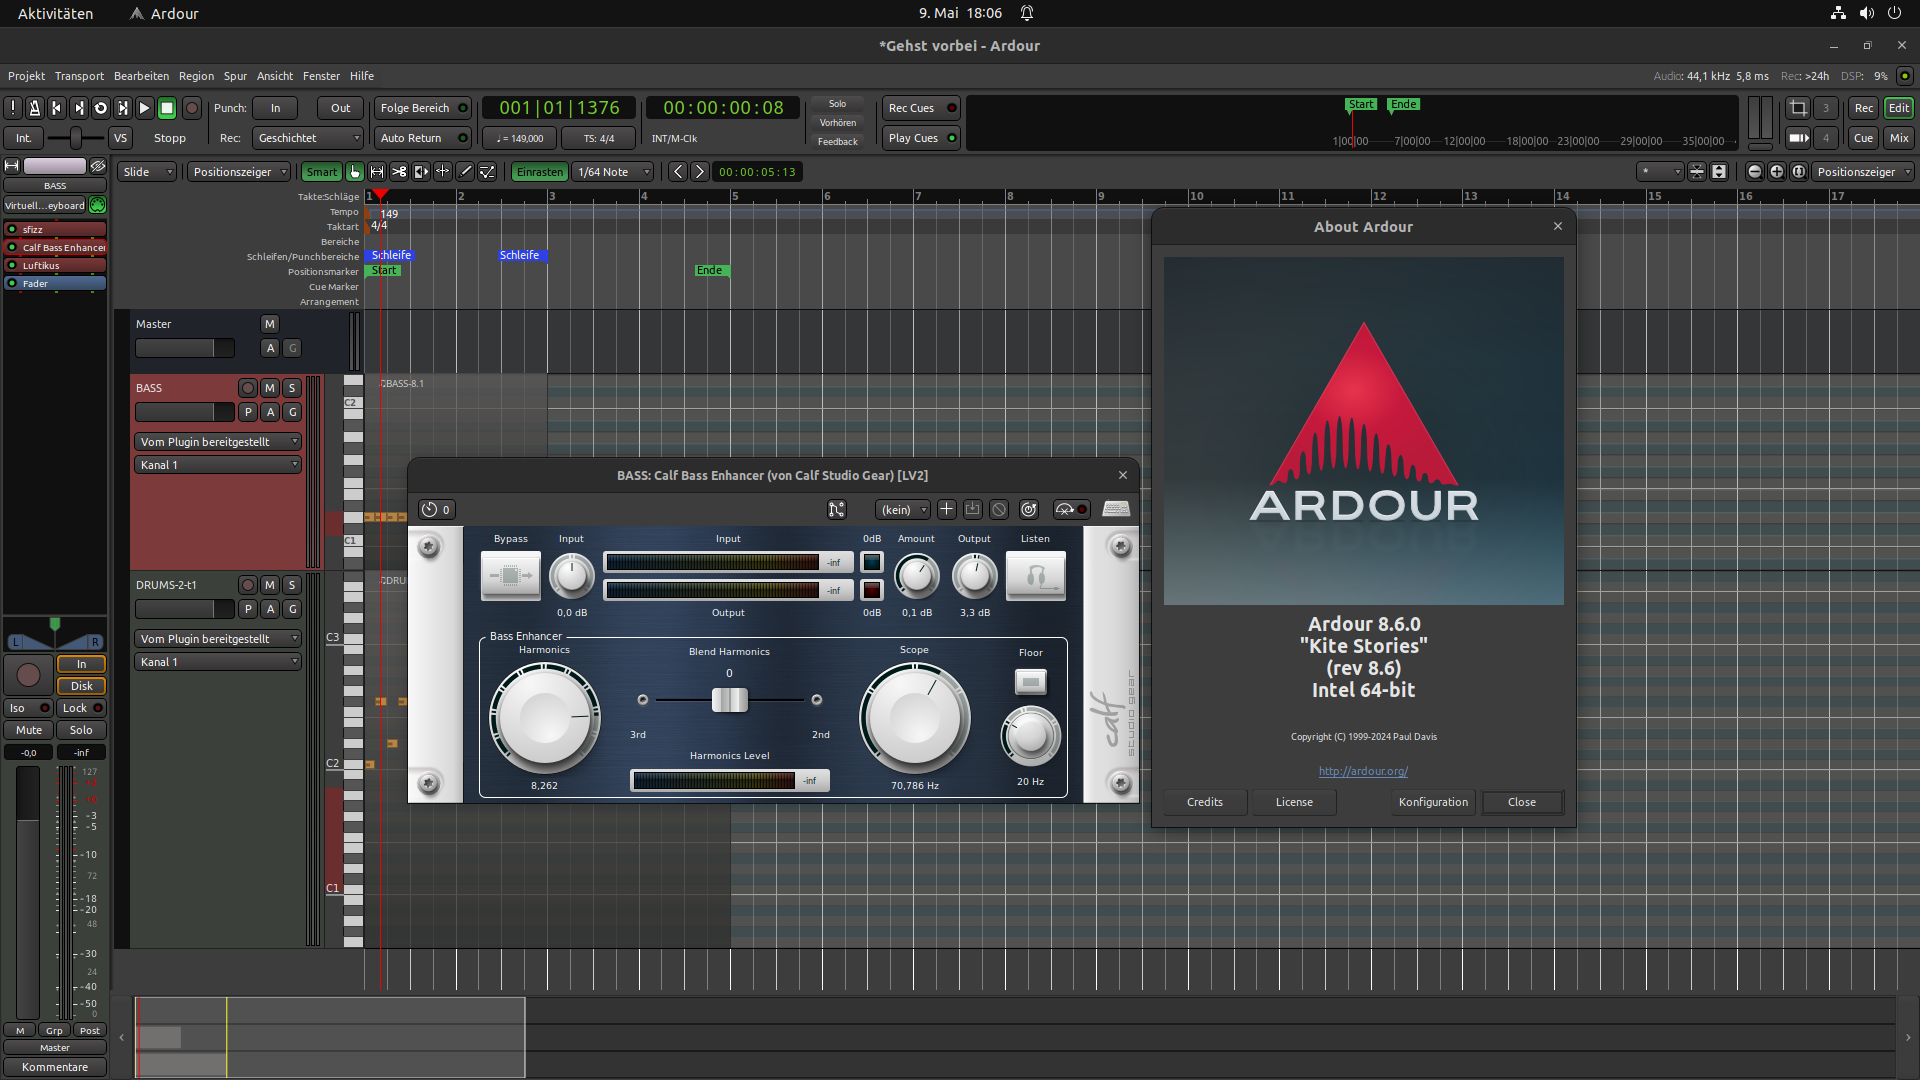Toggle Smart mode button

(321, 172)
